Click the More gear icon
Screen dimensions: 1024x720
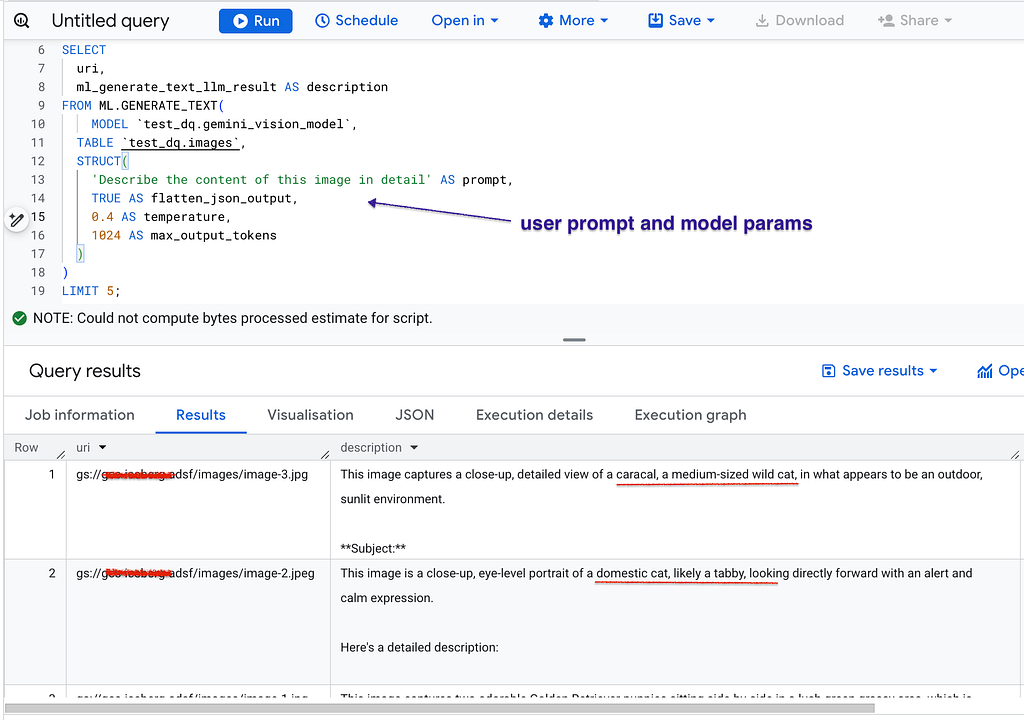545,21
